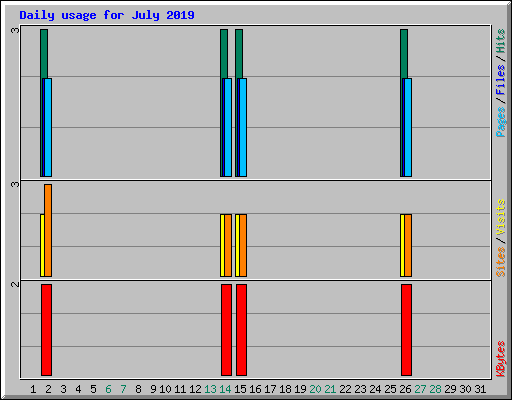Click day label 18 on the x-axis
Image resolution: width=512 pixels, height=400 pixels.
285,389
